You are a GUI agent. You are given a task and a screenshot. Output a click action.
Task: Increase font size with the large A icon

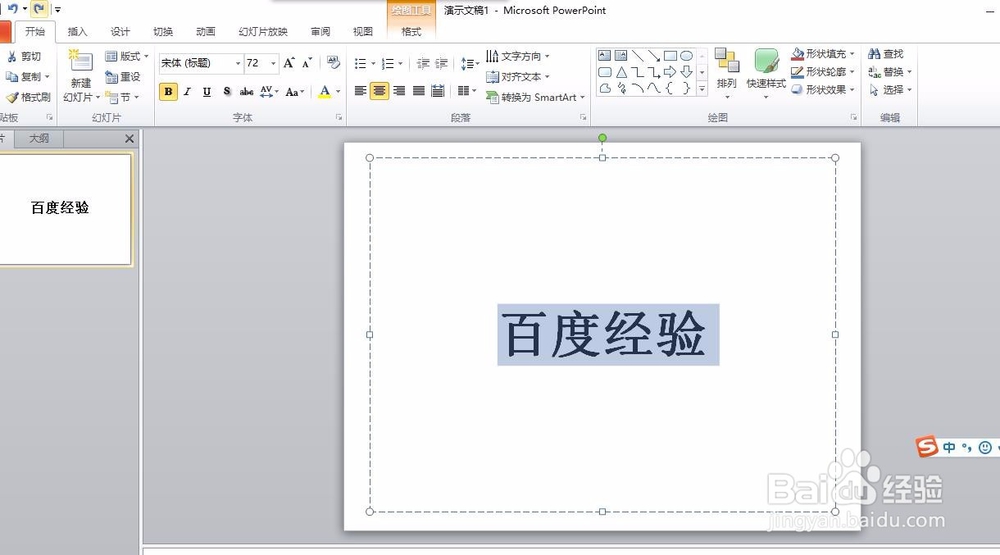pyautogui.click(x=289, y=63)
